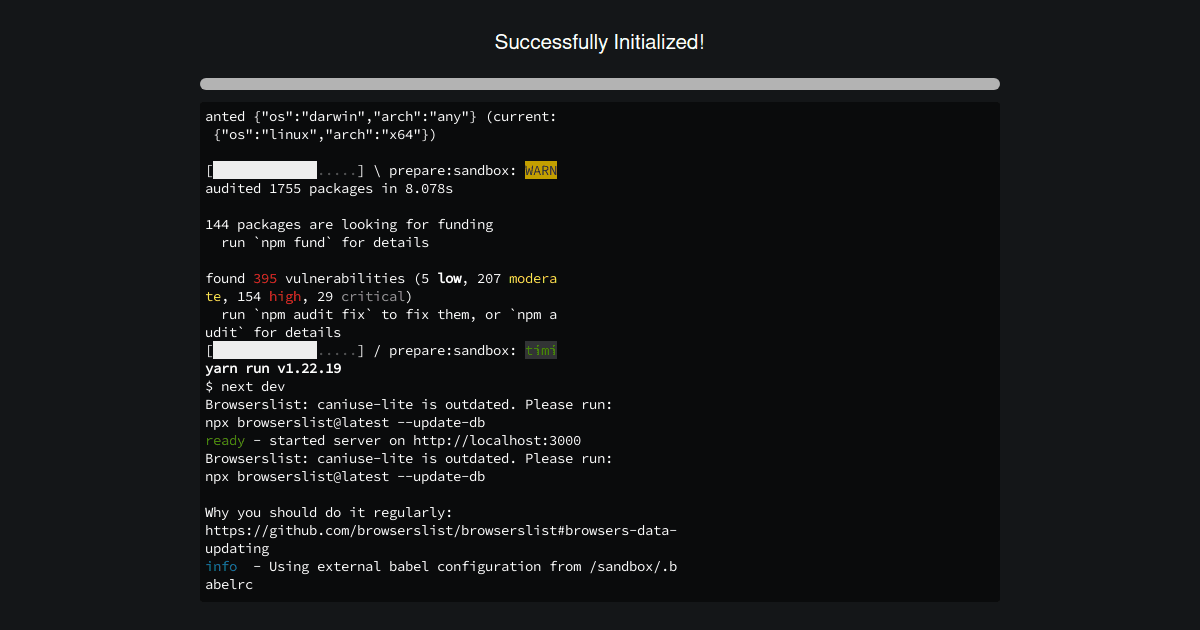Click the yellow "modera" severity text
The image size is (1200, 630).
[x=532, y=279]
